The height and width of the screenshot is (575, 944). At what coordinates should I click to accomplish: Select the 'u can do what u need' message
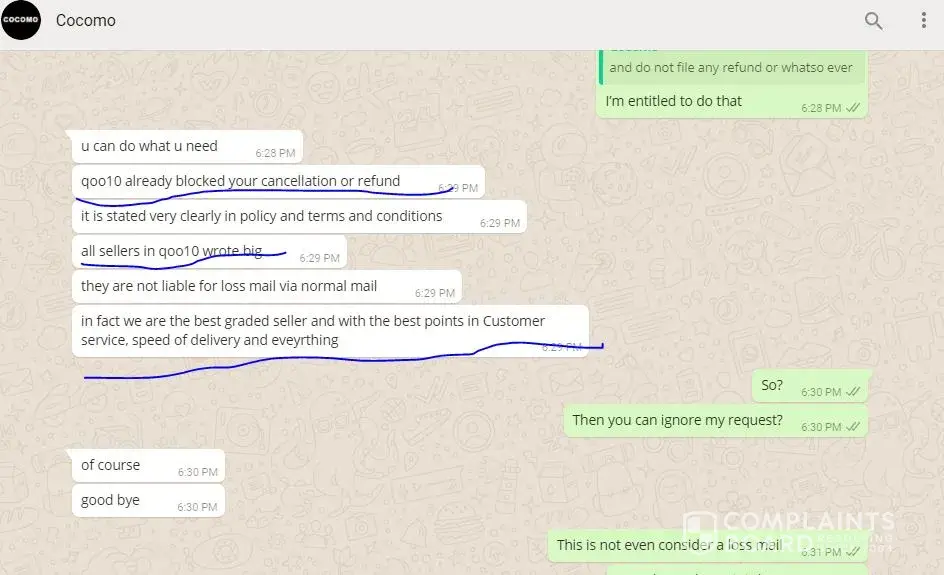(187, 146)
